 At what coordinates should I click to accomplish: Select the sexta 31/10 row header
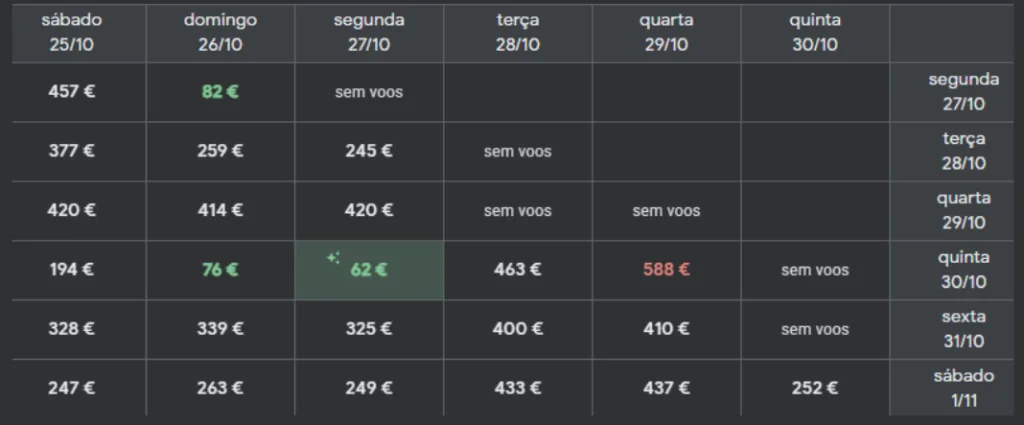[963, 329]
